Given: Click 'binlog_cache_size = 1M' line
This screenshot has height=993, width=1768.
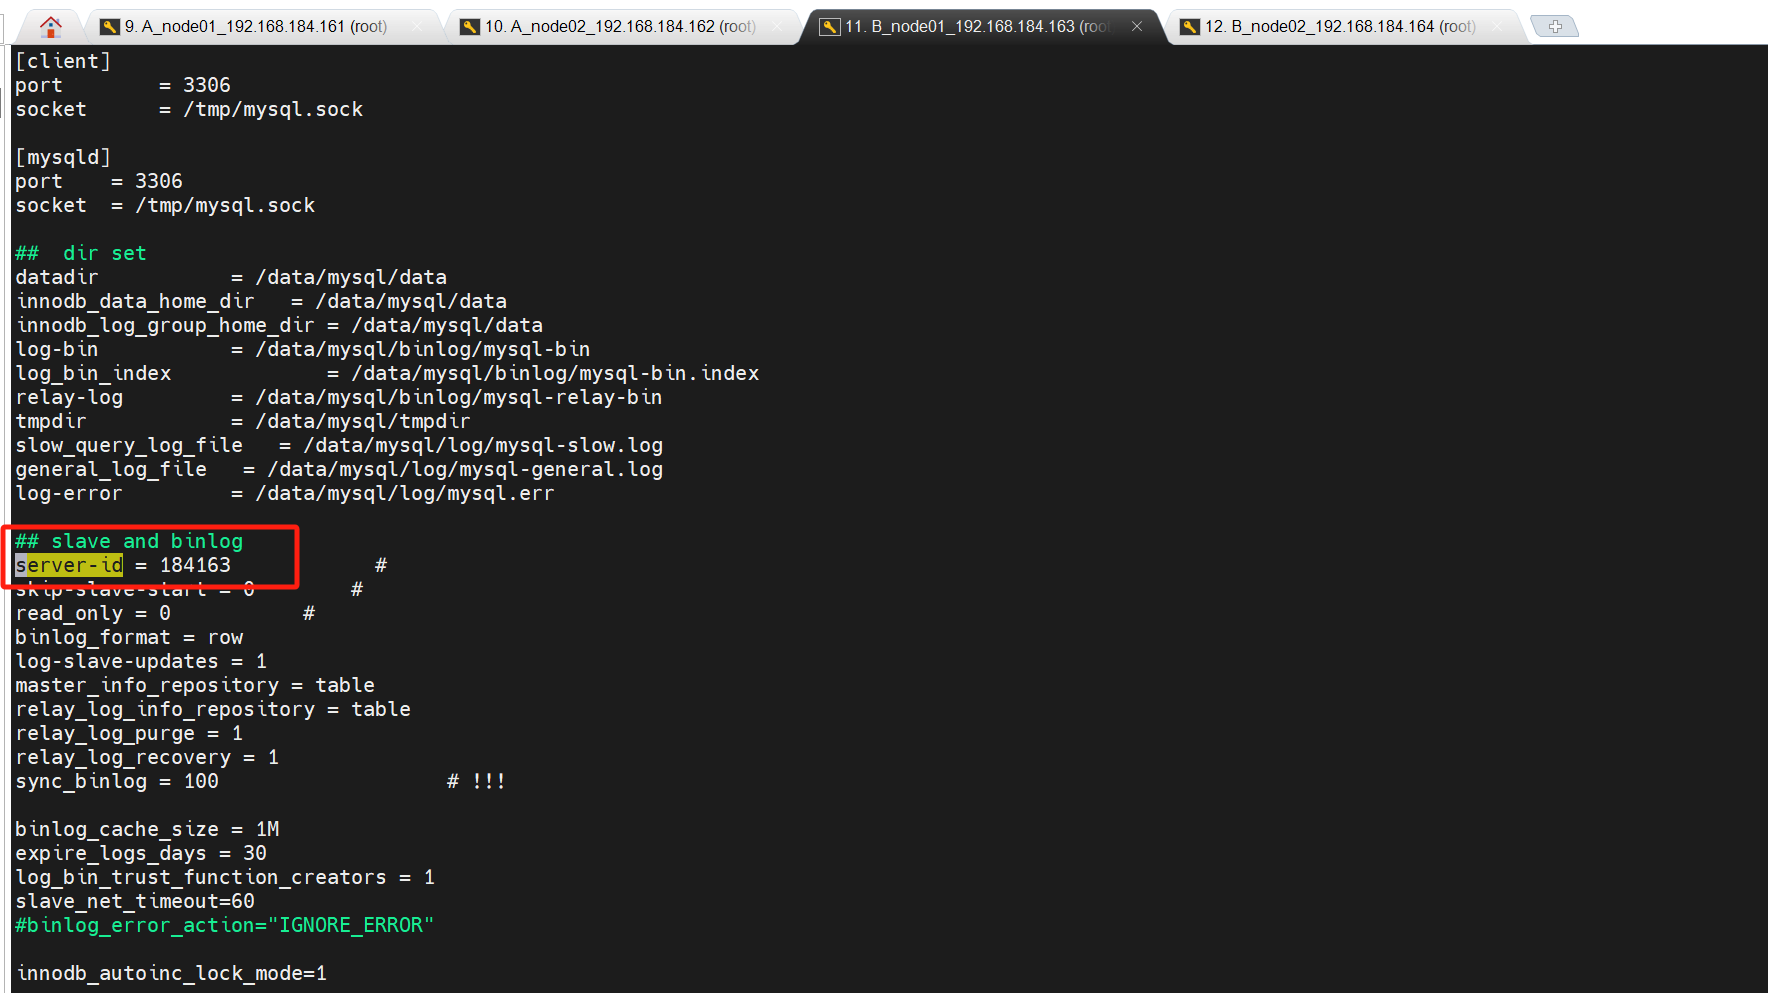Looking at the screenshot, I should coord(147,829).
